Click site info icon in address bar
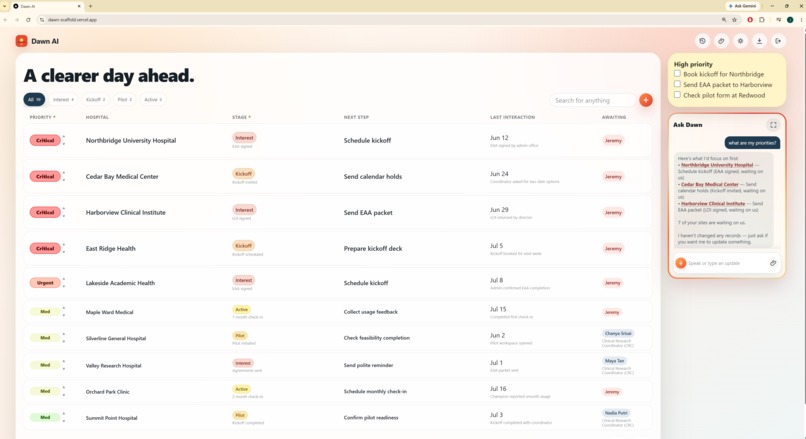 click(x=42, y=20)
